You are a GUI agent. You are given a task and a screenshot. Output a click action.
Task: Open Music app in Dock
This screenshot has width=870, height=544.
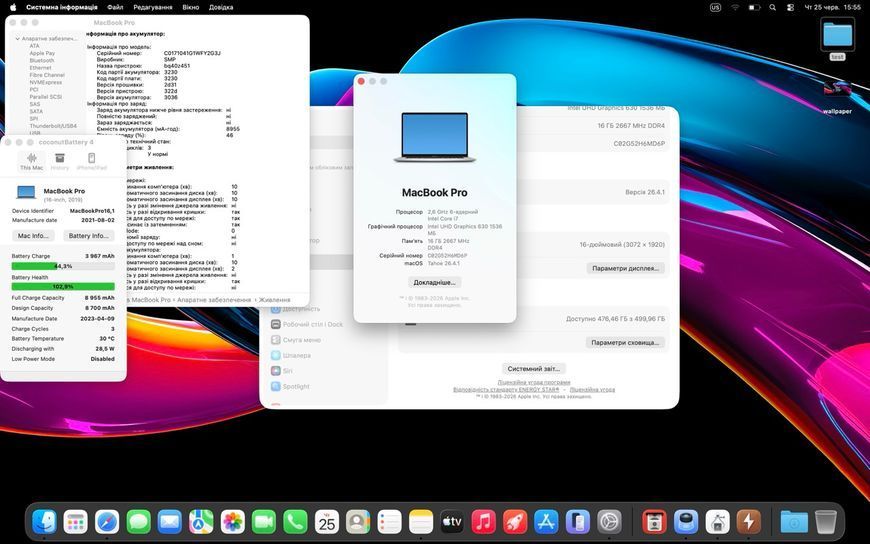coord(484,522)
